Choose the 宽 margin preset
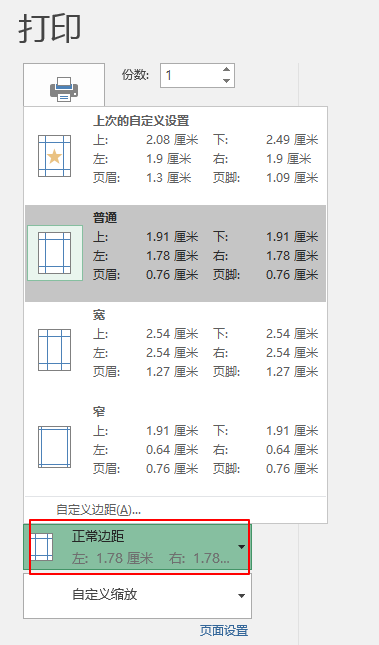379x645 pixels. point(175,350)
